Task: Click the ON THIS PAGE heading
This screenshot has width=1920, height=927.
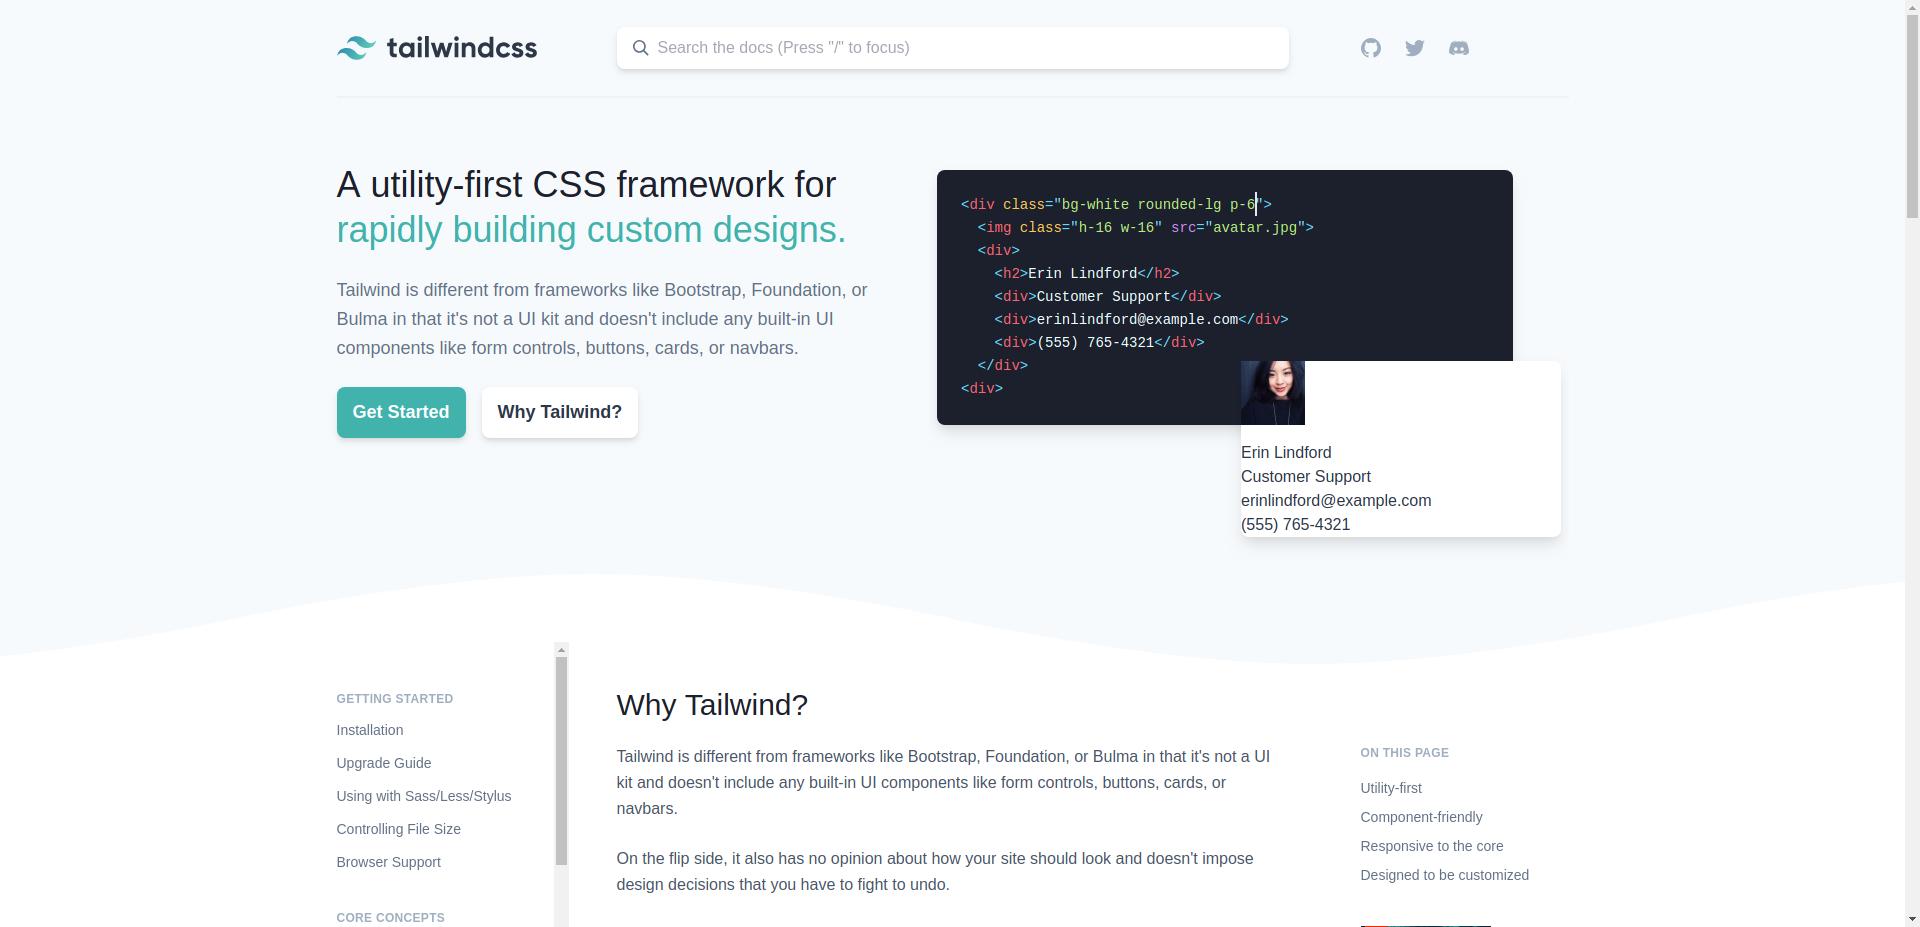Action: click(x=1405, y=753)
